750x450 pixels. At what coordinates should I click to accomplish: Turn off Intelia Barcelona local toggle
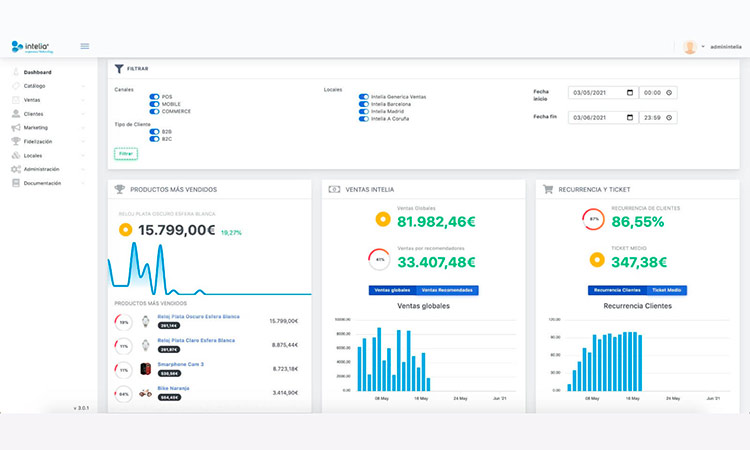[364, 104]
